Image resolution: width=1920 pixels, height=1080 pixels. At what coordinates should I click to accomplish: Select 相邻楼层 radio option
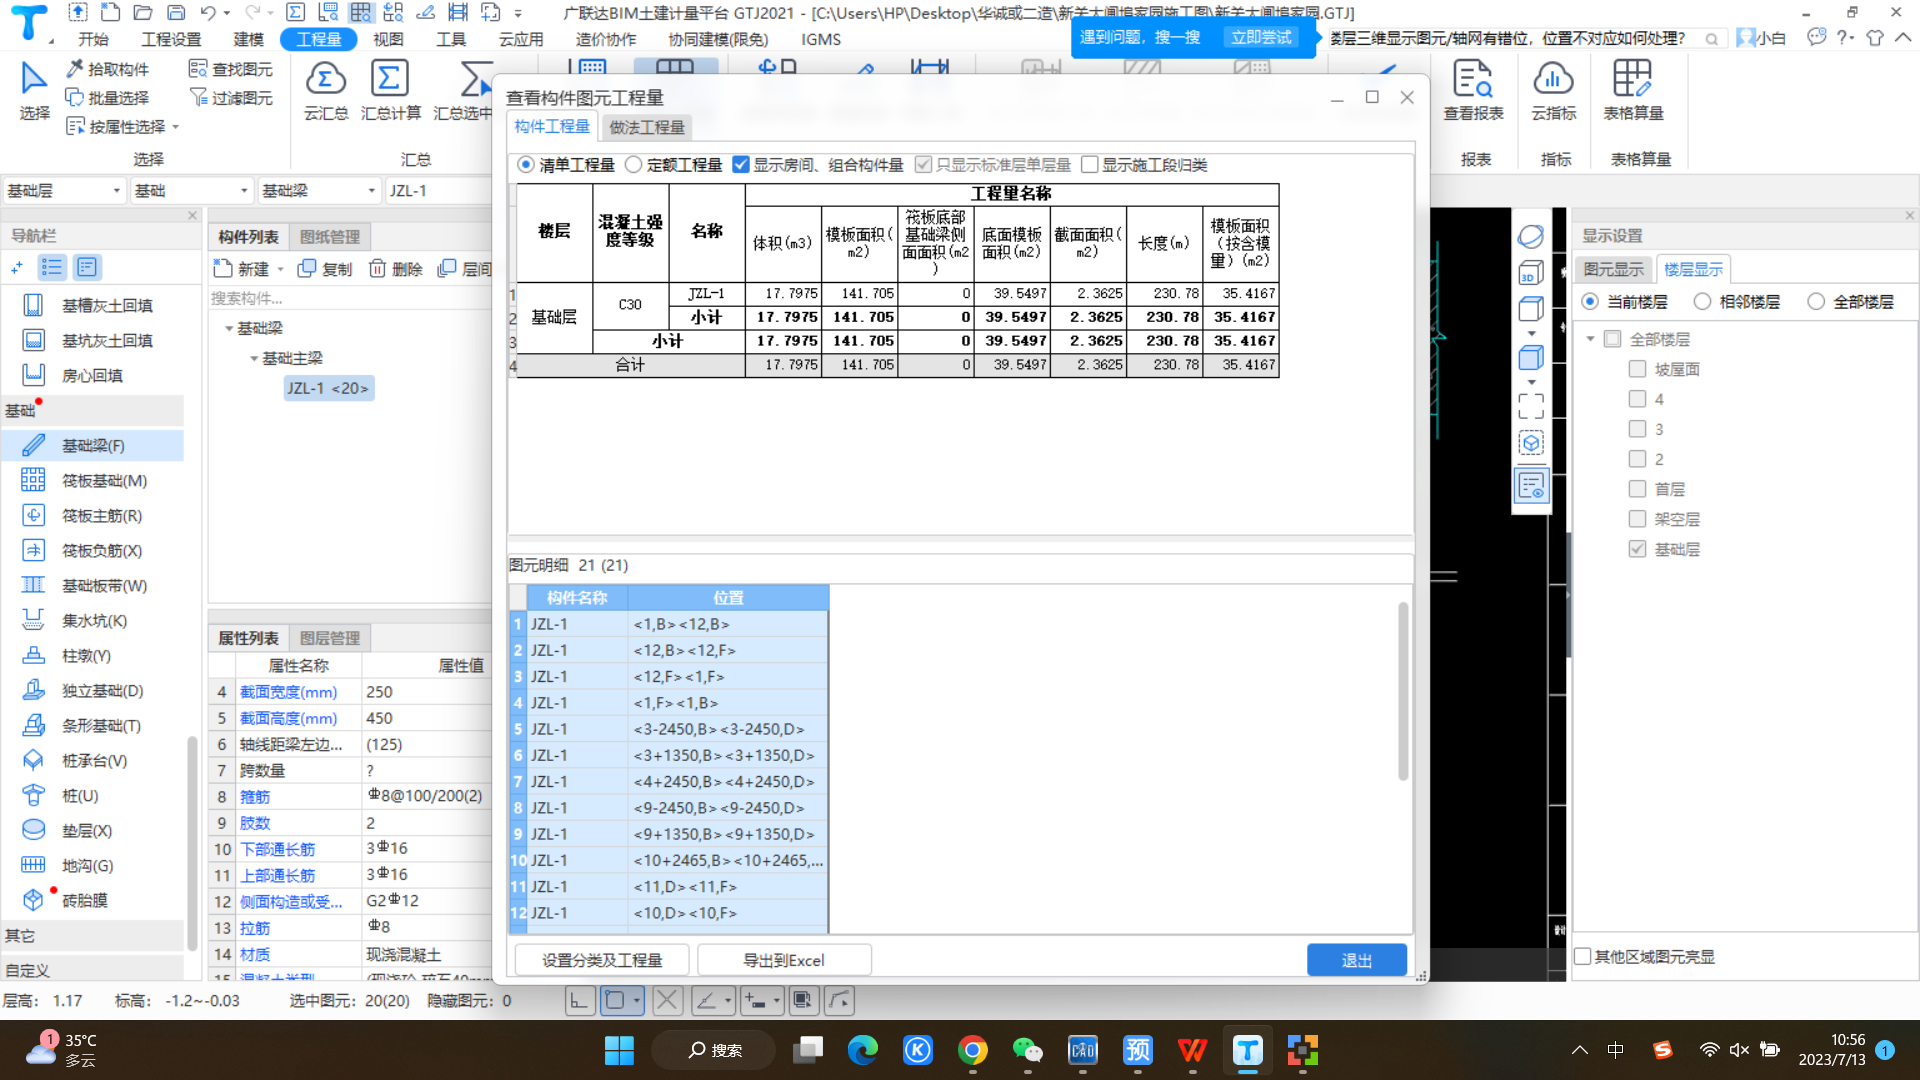tap(1702, 302)
